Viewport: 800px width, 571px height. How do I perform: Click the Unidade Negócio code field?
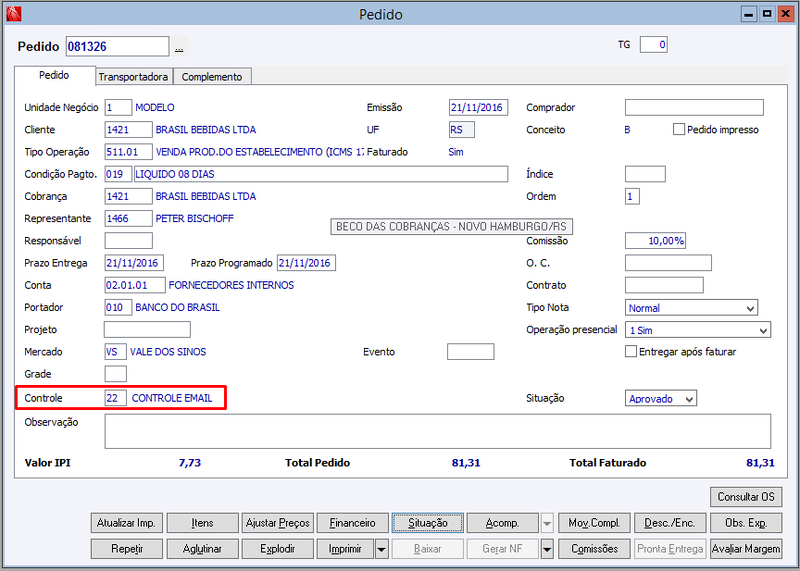[118, 108]
